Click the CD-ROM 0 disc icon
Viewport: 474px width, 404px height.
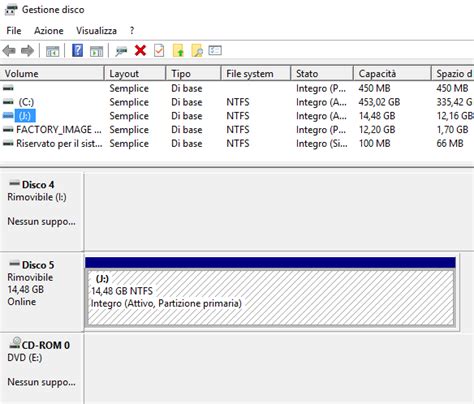[x=15, y=343]
